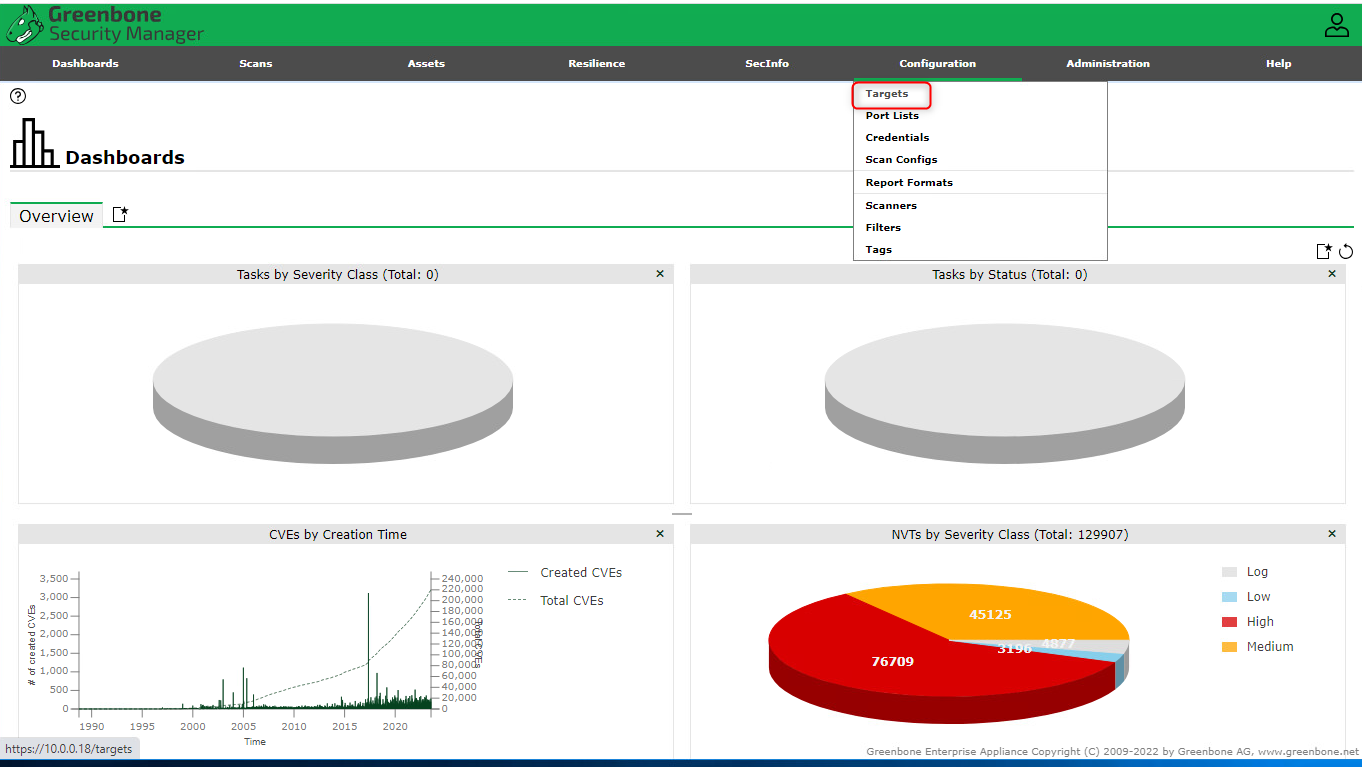Viewport: 1362px width, 767px height.
Task: Reset dashboard to defaults icon
Action: [1346, 251]
